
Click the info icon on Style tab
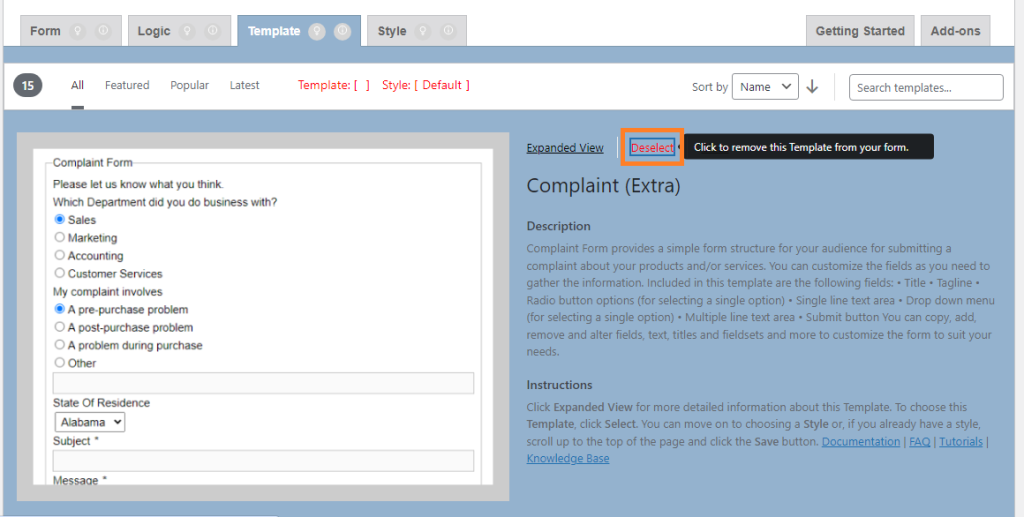pyautogui.click(x=447, y=31)
